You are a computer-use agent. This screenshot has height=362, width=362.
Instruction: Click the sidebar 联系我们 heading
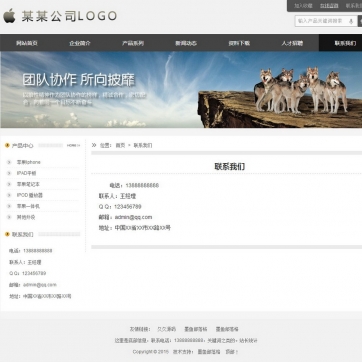22,235
